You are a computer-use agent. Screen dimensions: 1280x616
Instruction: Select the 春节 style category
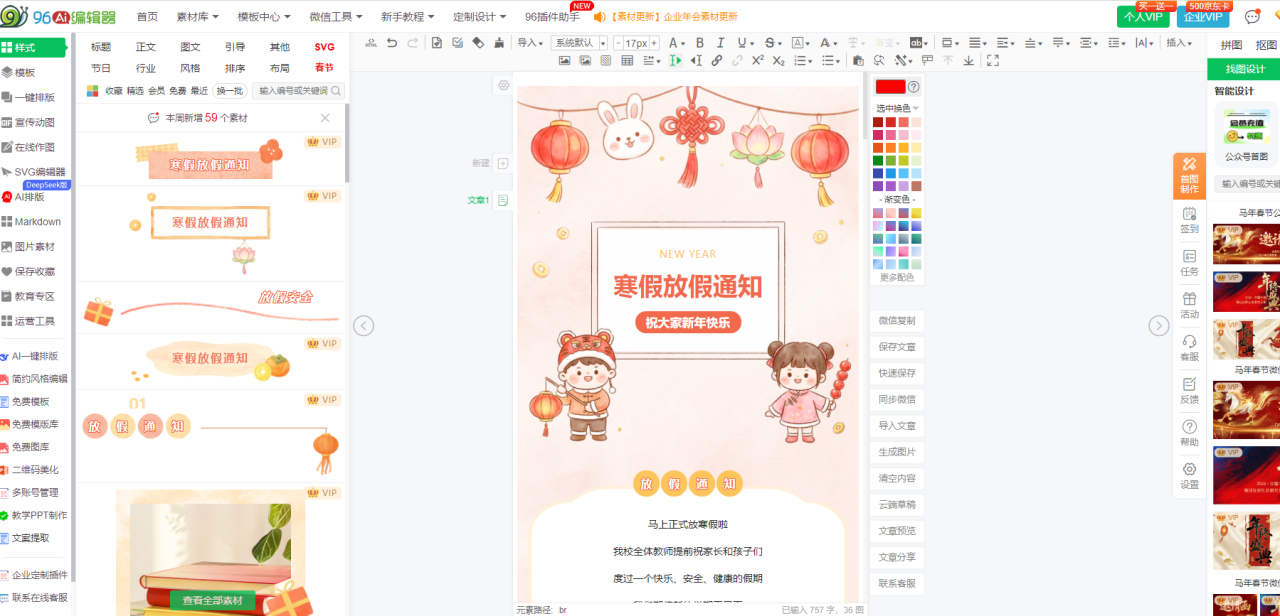click(324, 68)
